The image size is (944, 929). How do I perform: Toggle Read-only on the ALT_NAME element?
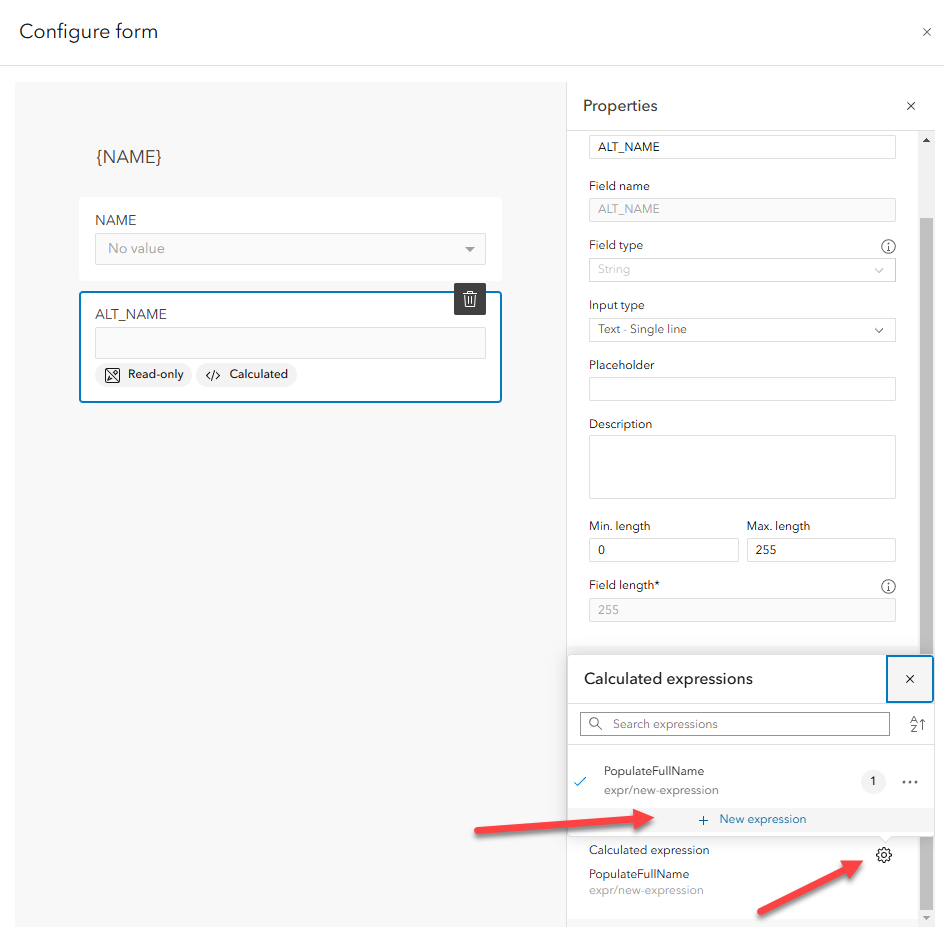coord(143,374)
